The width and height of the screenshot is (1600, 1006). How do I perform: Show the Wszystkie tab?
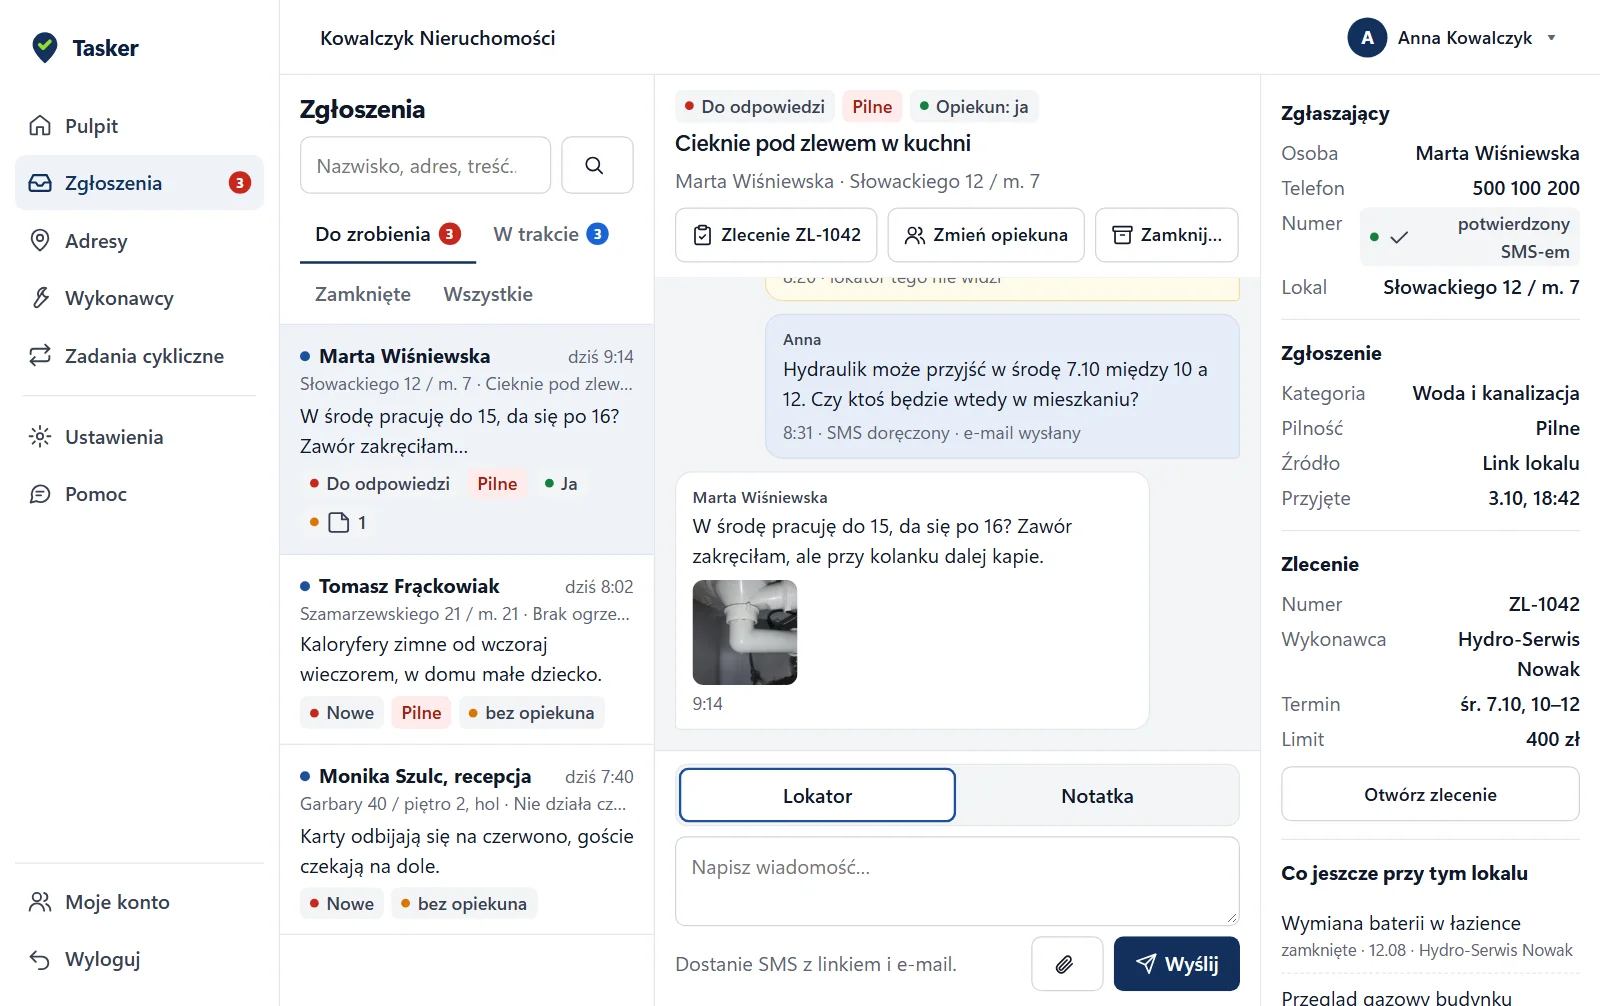point(488,294)
